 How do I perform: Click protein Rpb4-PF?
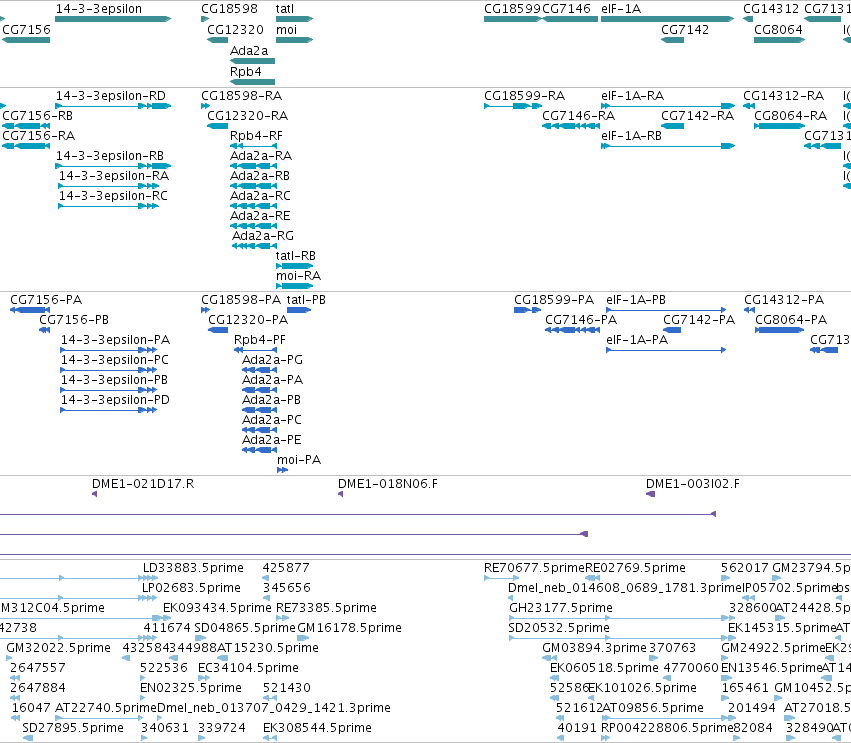(255, 350)
